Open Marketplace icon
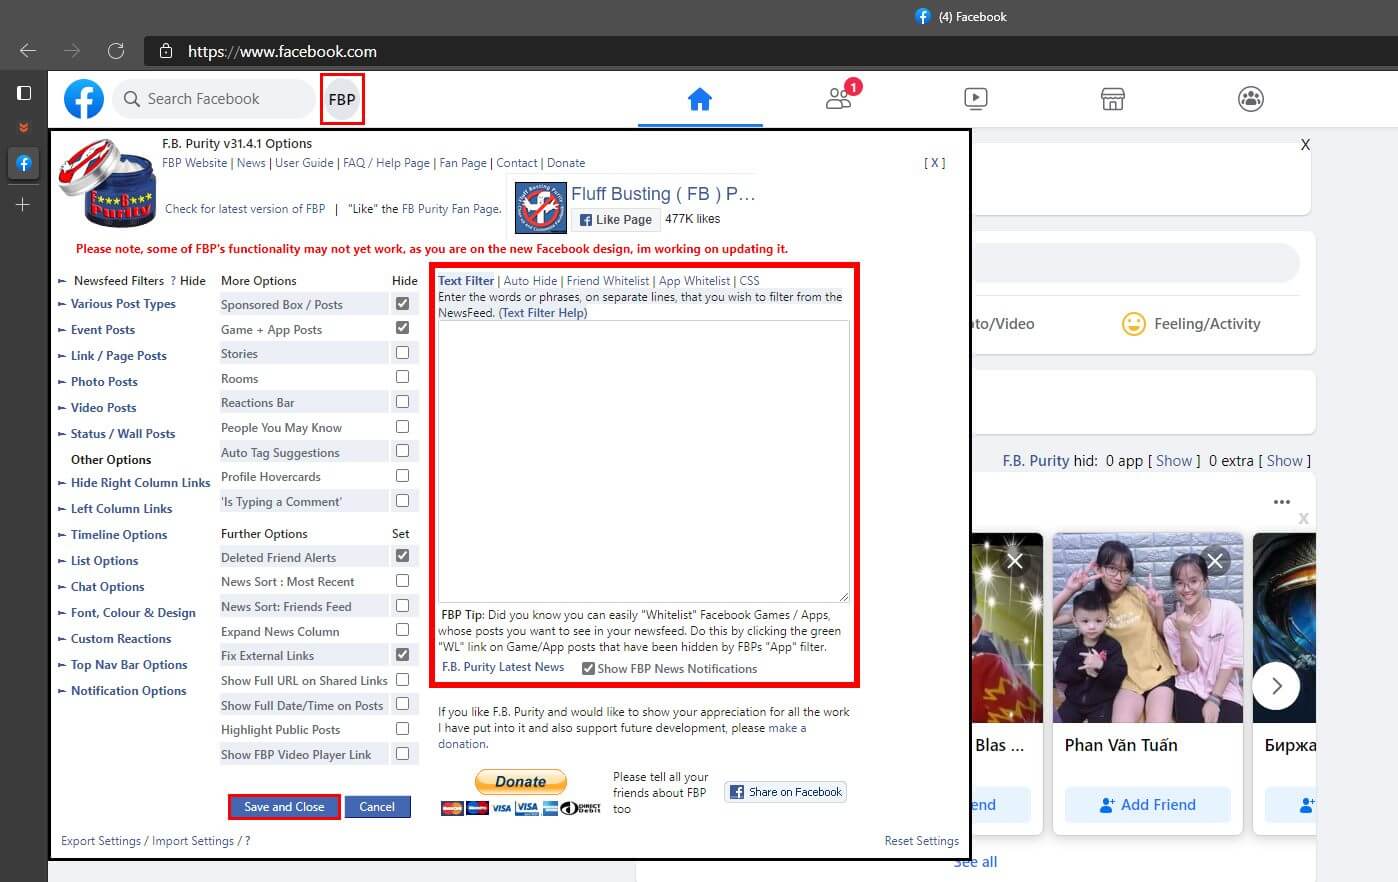This screenshot has height=882, width=1398. tap(1113, 99)
